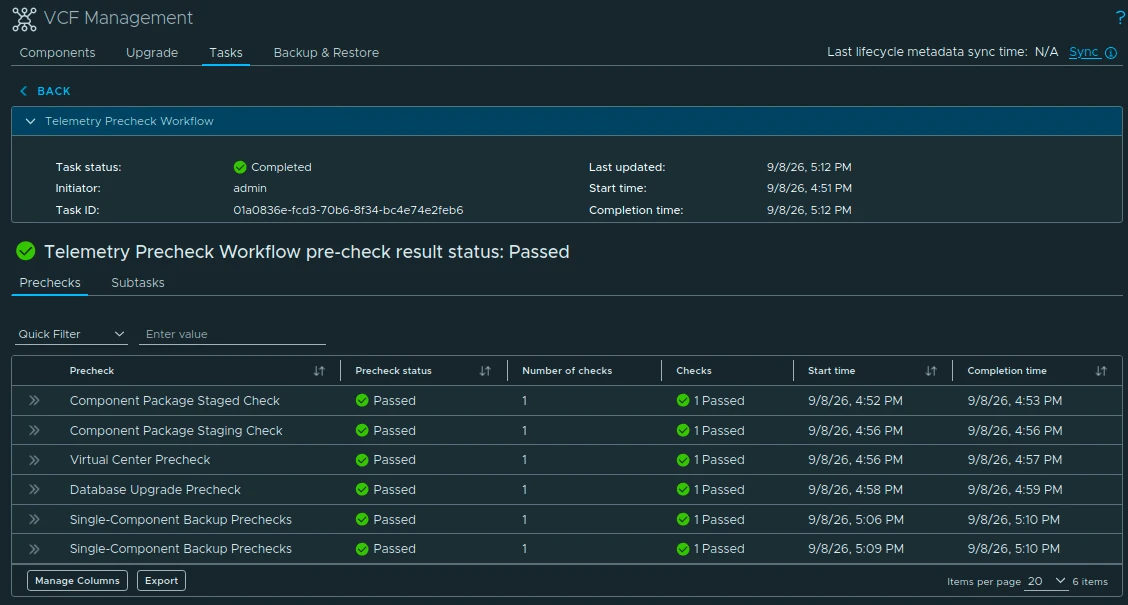Screen dimensions: 1128x605
Task: Click the Sync link
Action: (x=1083, y=52)
